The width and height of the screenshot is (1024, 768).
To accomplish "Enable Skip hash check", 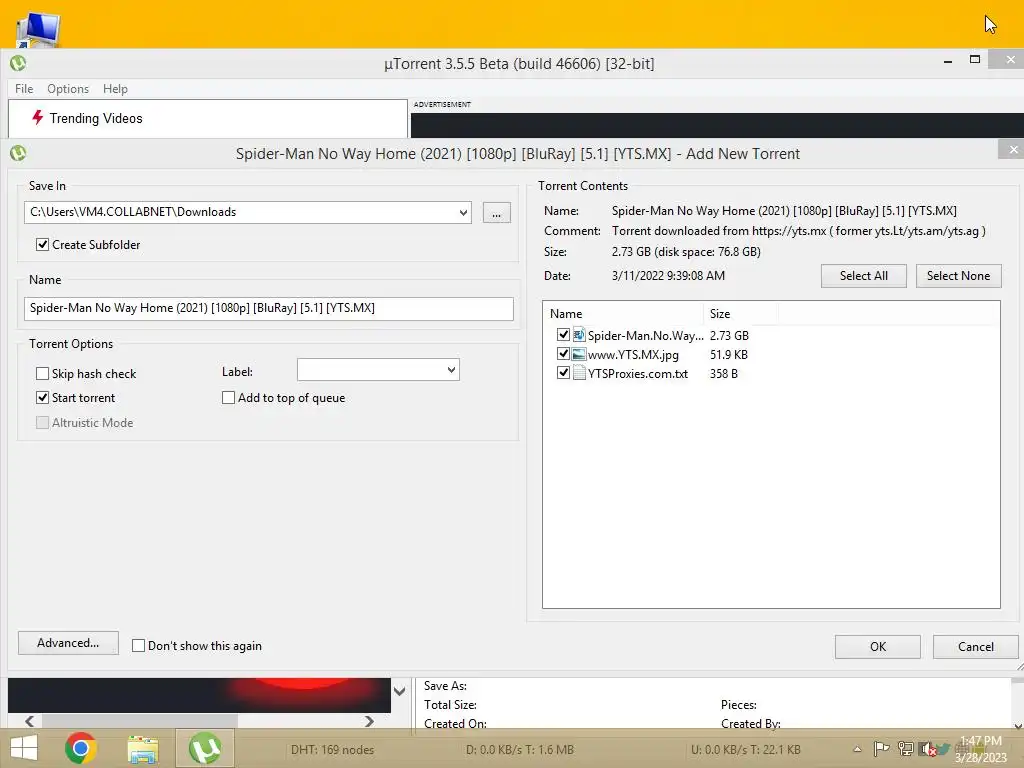I will 42,374.
